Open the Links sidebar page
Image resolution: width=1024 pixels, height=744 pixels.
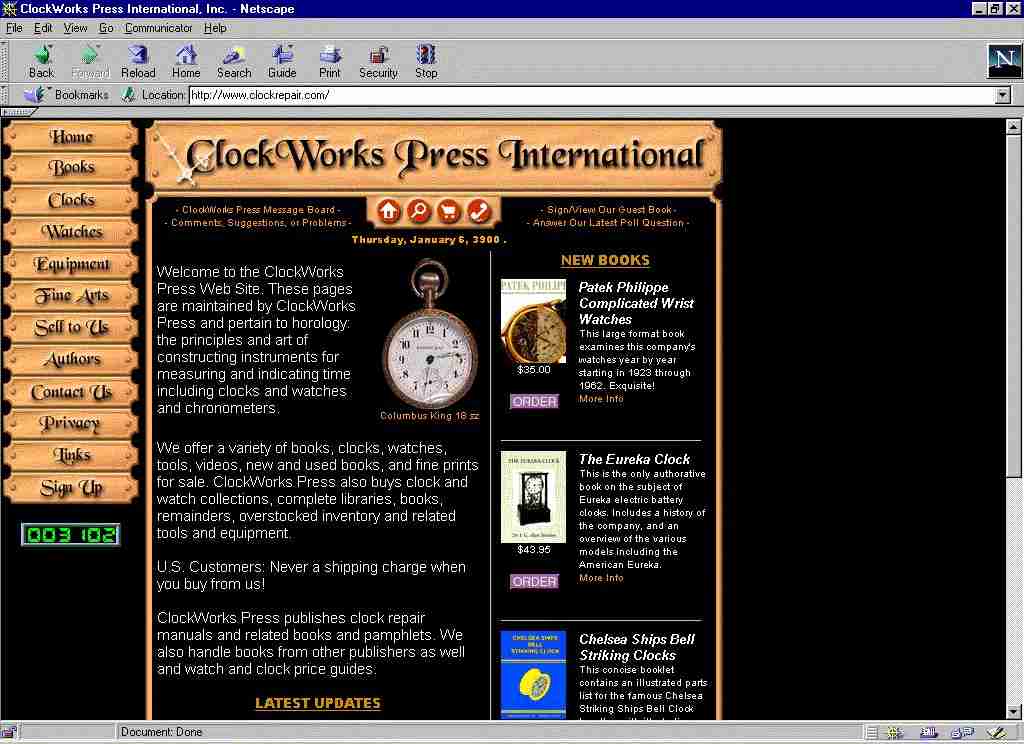tap(71, 455)
